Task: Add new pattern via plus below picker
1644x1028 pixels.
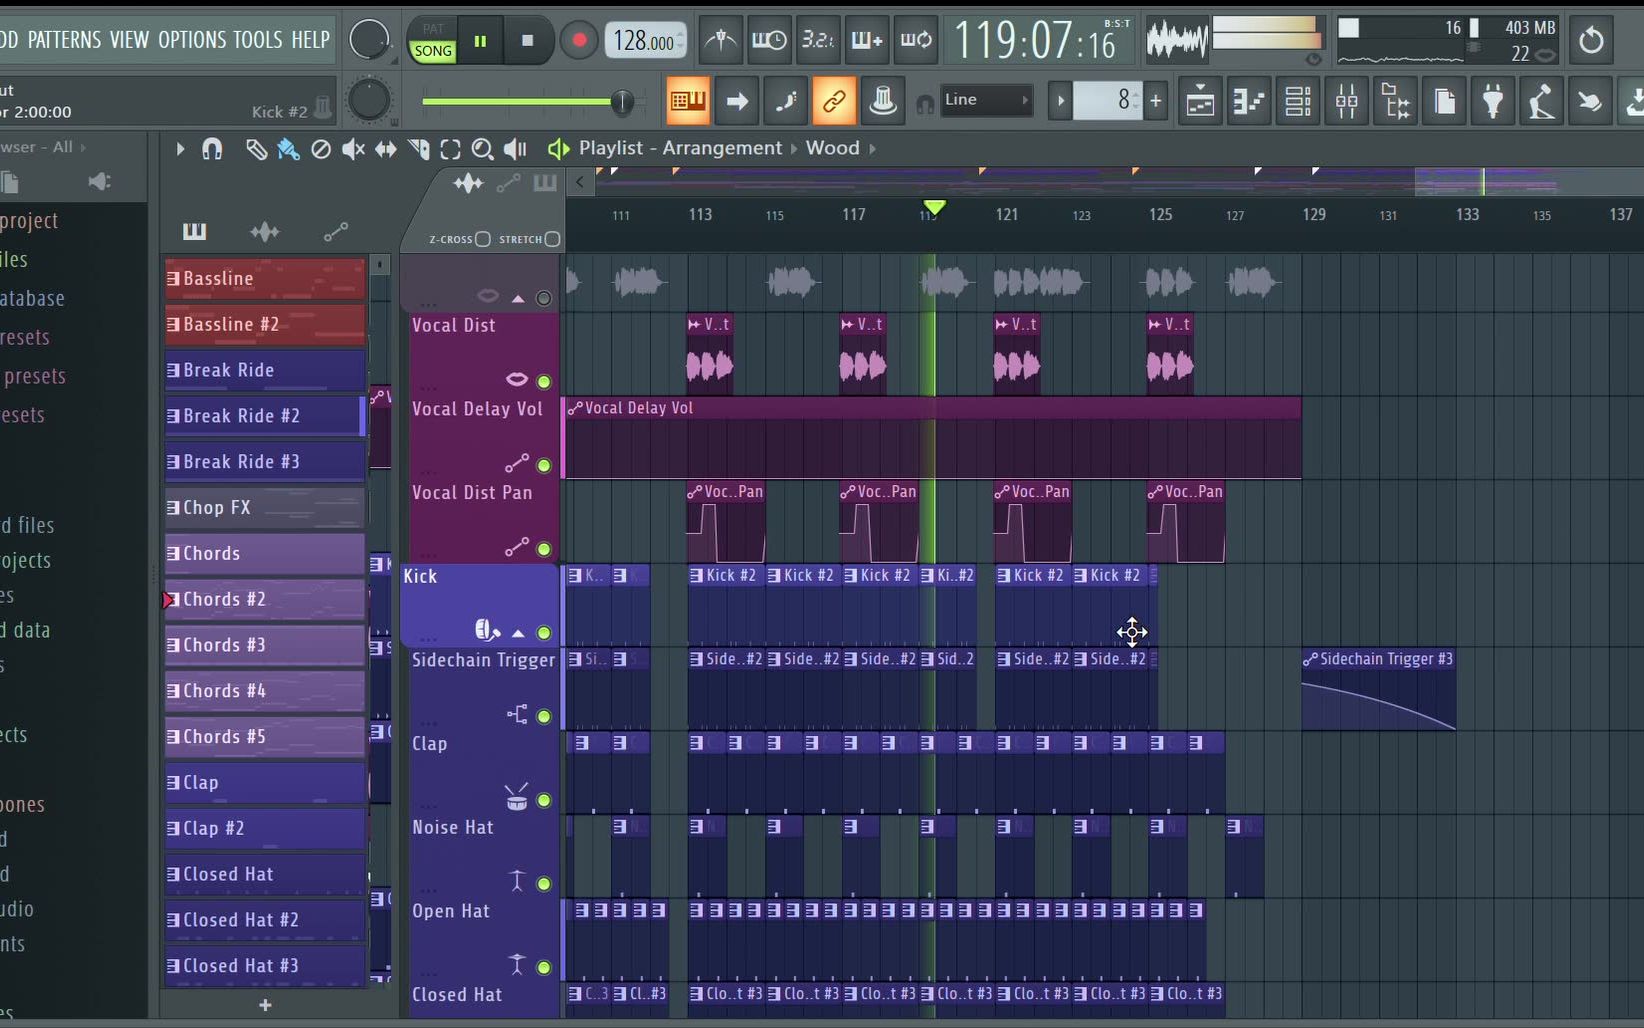Action: point(265,1005)
